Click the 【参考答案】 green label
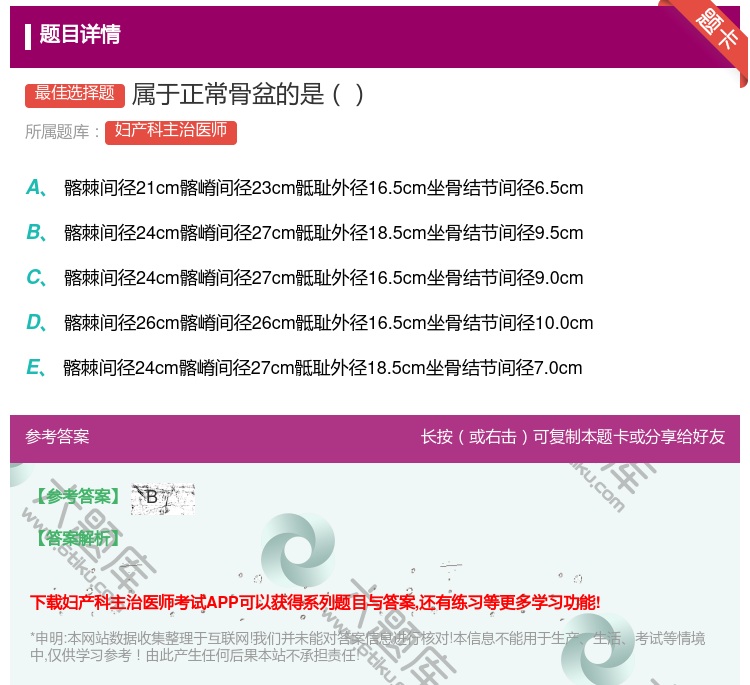750x685 pixels. point(78,497)
